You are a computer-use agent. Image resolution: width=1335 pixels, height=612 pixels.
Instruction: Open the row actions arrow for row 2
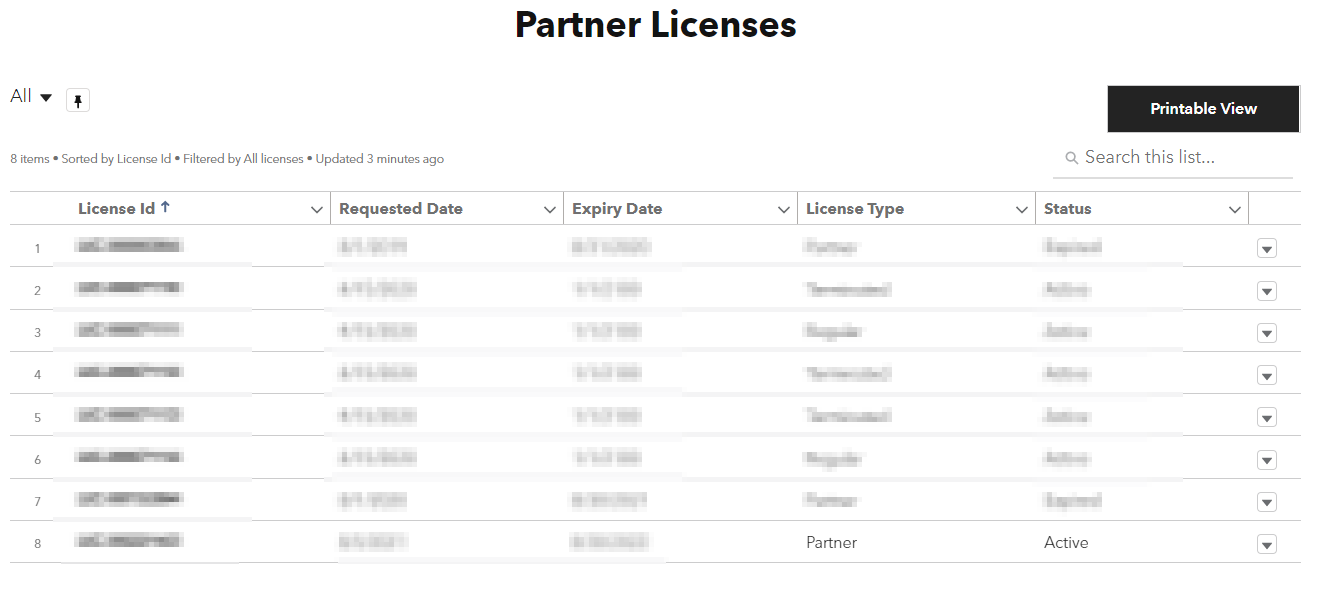coord(1266,290)
